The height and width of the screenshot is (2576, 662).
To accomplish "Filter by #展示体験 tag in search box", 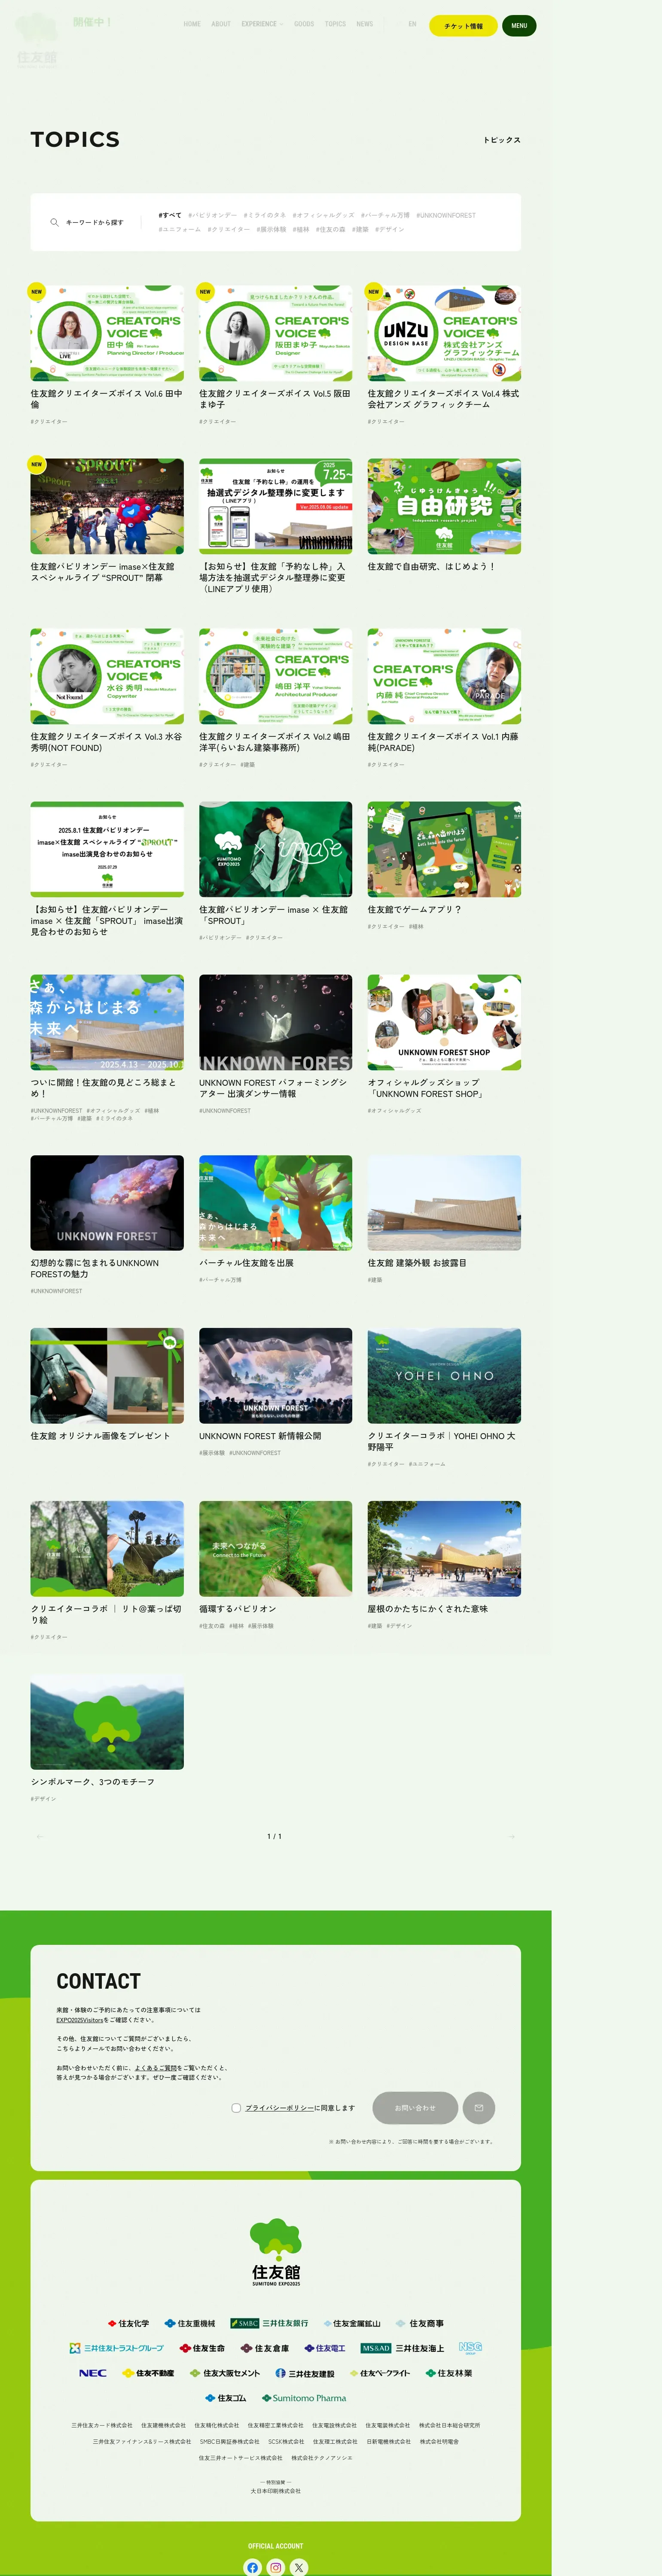I will (x=271, y=229).
